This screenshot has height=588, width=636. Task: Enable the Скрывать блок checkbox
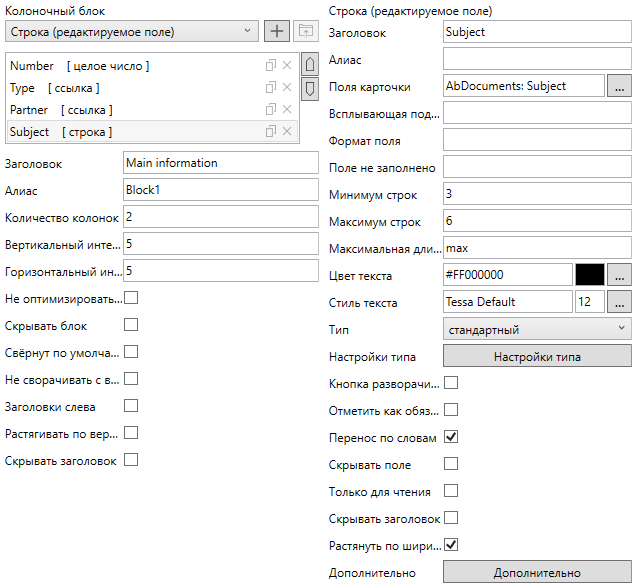click(x=131, y=325)
